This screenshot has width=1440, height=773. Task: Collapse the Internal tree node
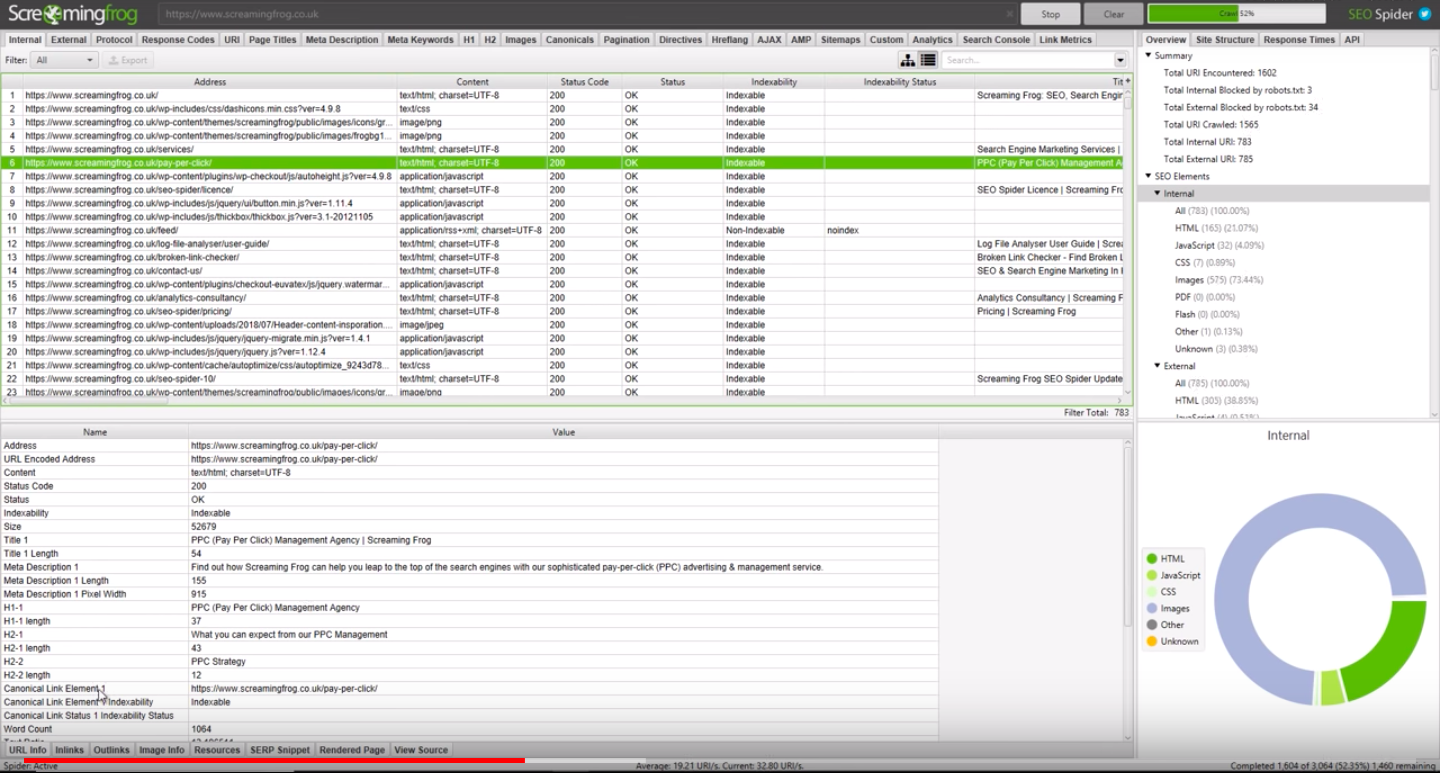tap(1157, 193)
